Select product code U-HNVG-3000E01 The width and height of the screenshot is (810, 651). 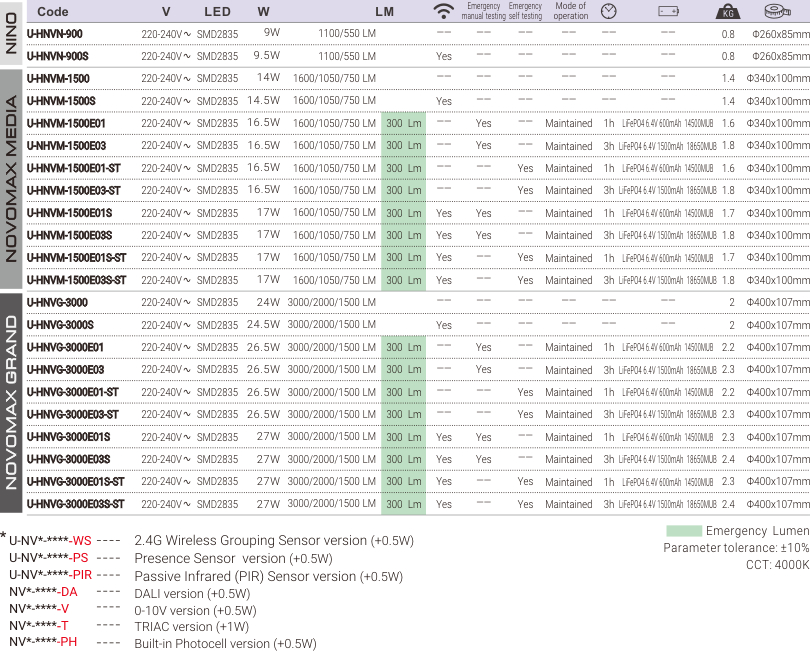[65, 347]
